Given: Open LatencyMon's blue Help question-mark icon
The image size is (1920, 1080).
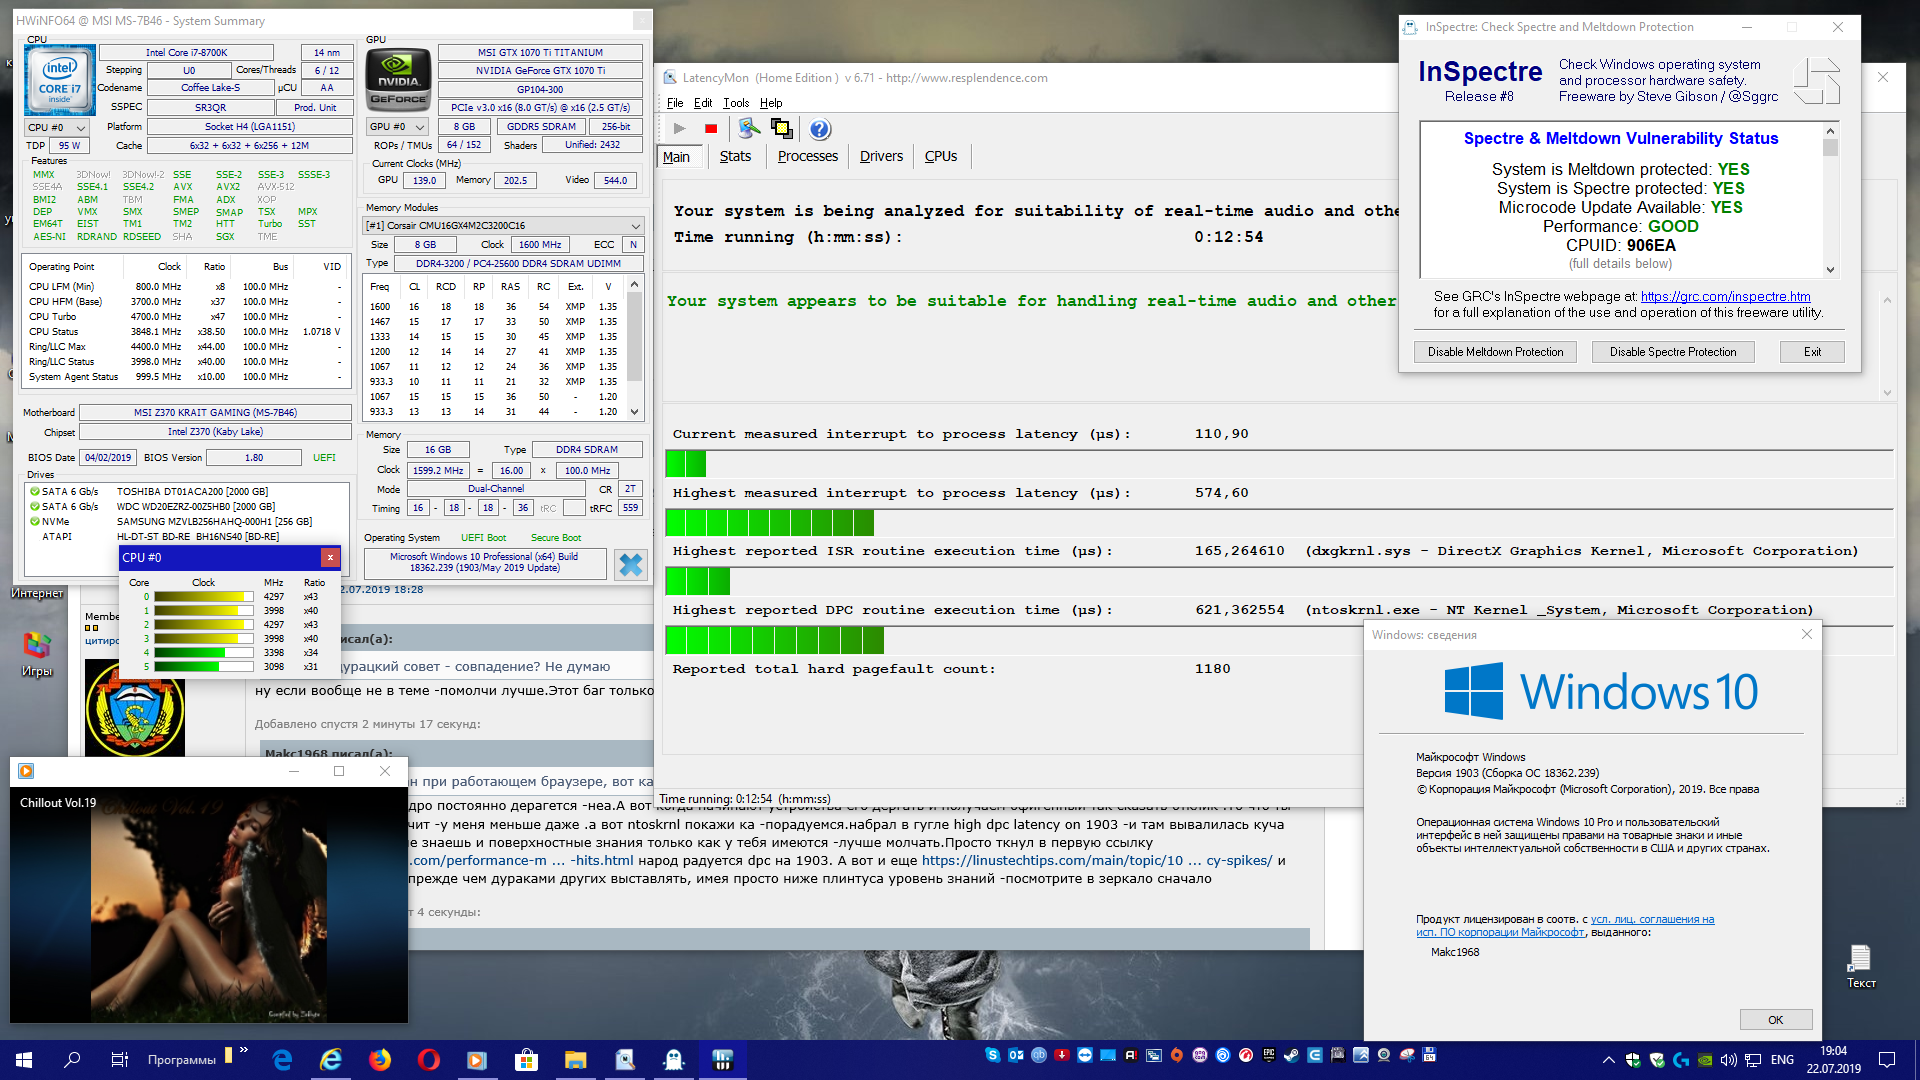Looking at the screenshot, I should [819, 129].
